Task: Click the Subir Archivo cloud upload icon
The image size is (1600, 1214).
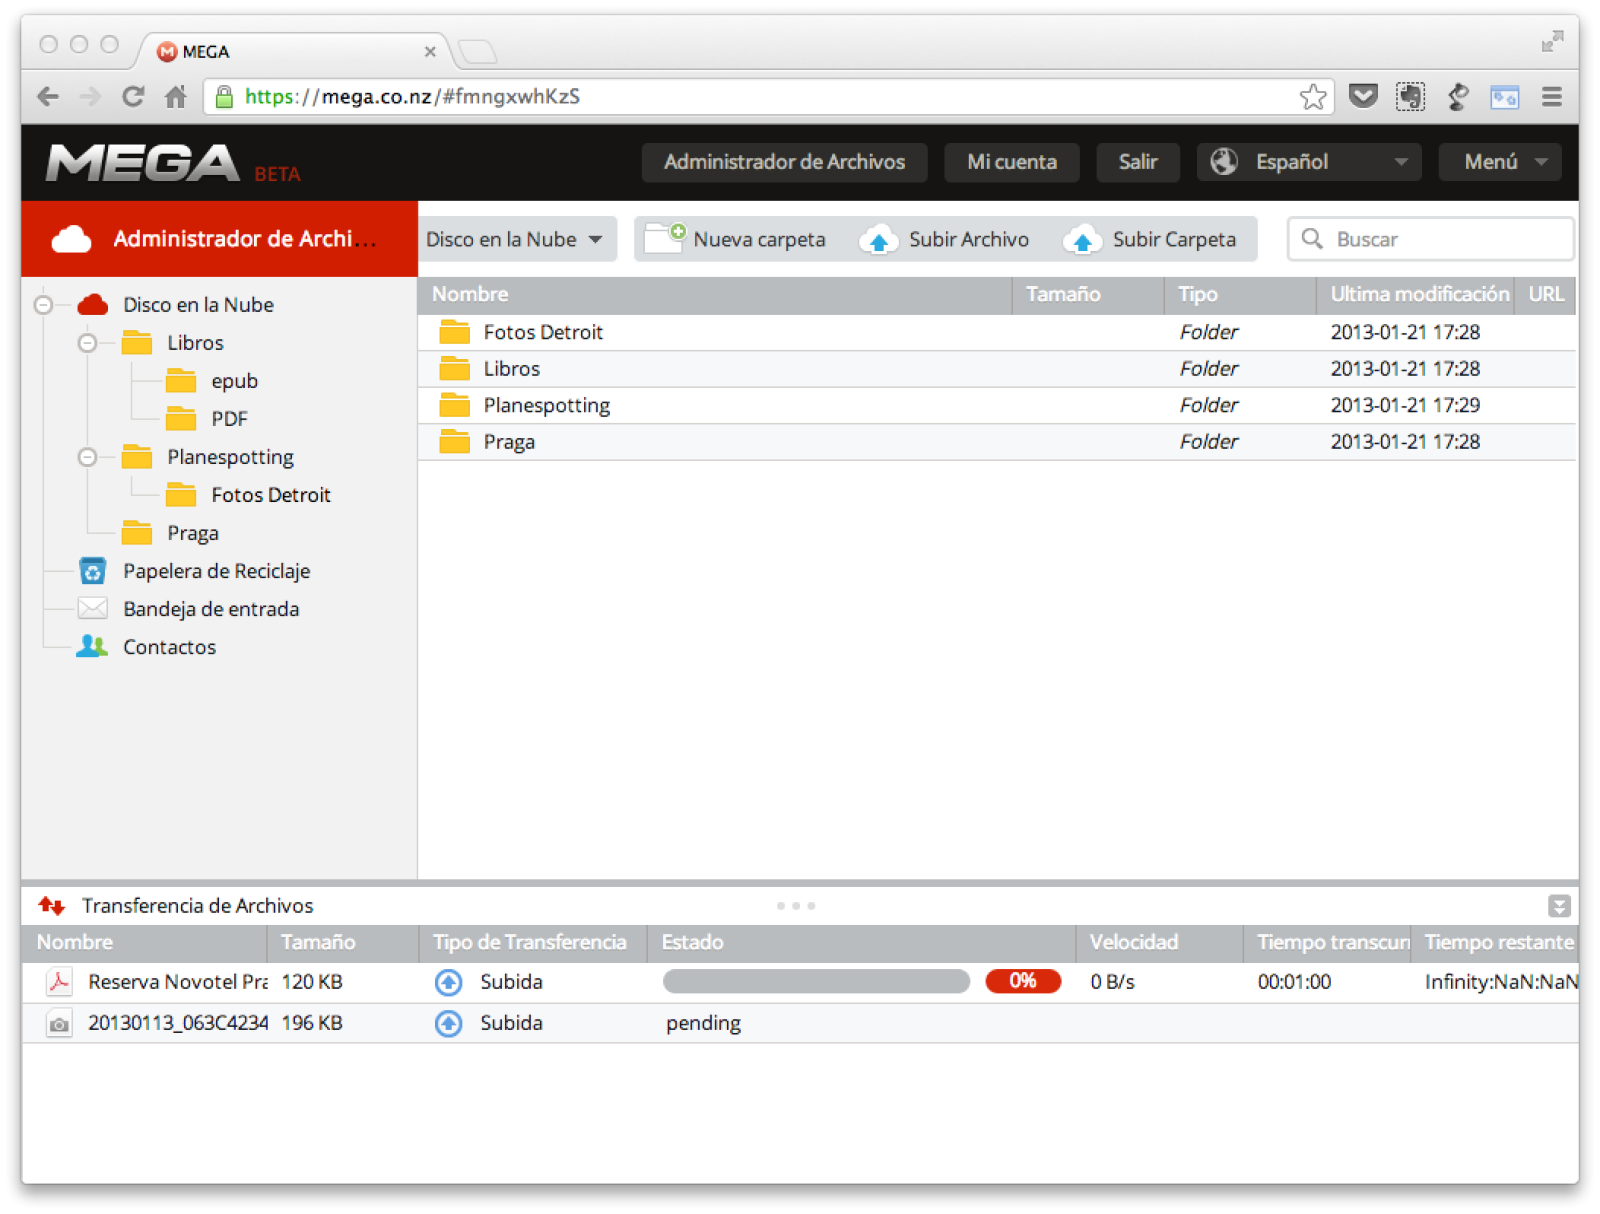Action: [x=878, y=240]
